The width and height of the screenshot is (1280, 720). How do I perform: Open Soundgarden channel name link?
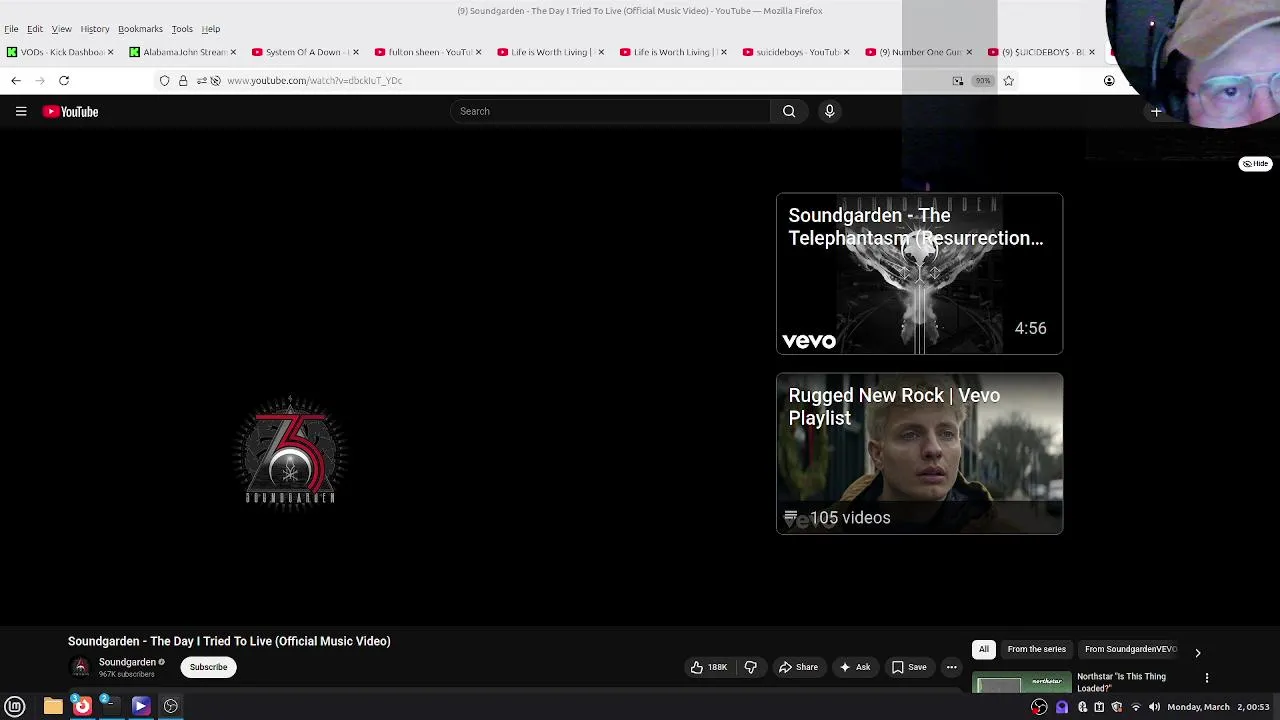(x=127, y=662)
